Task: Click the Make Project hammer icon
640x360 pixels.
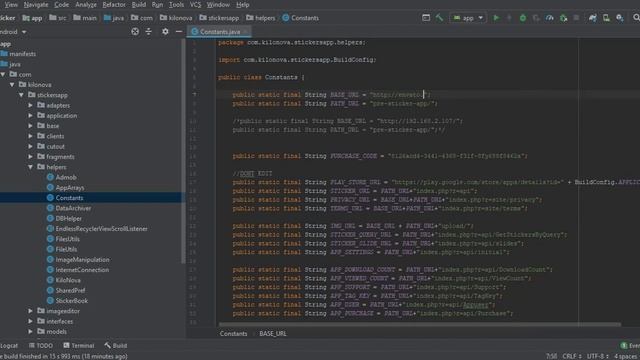Action: point(439,18)
